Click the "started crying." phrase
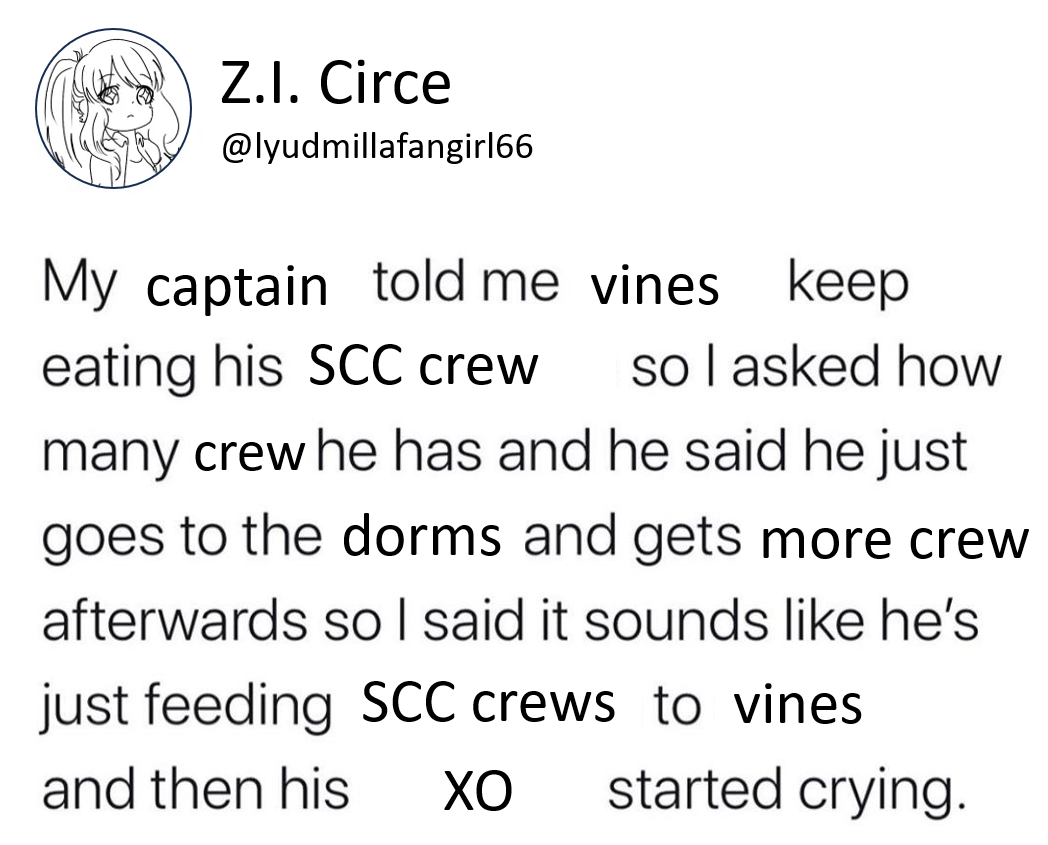Image resolution: width=1048 pixels, height=845 pixels. 787,791
